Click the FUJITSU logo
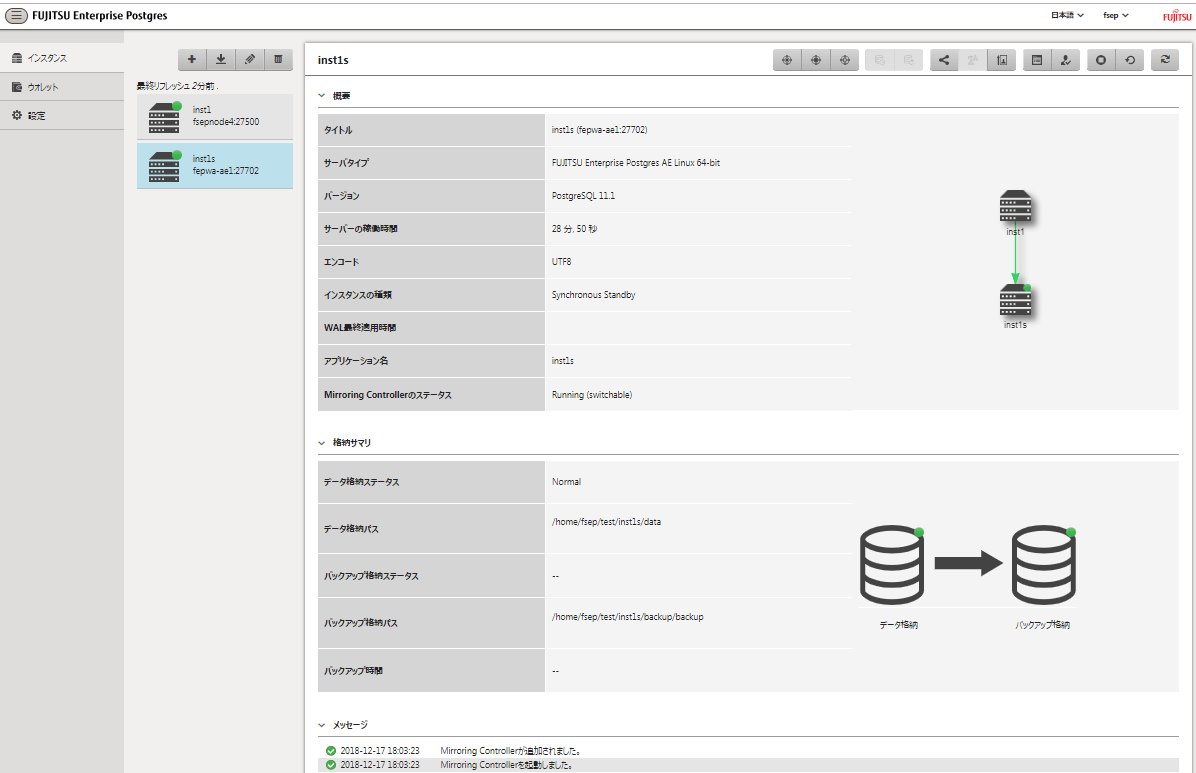 (1177, 15)
